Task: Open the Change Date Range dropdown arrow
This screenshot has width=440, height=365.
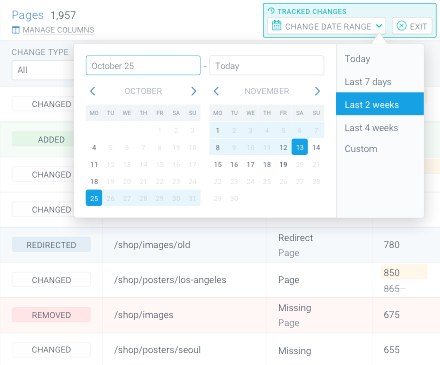Action: coord(379,26)
